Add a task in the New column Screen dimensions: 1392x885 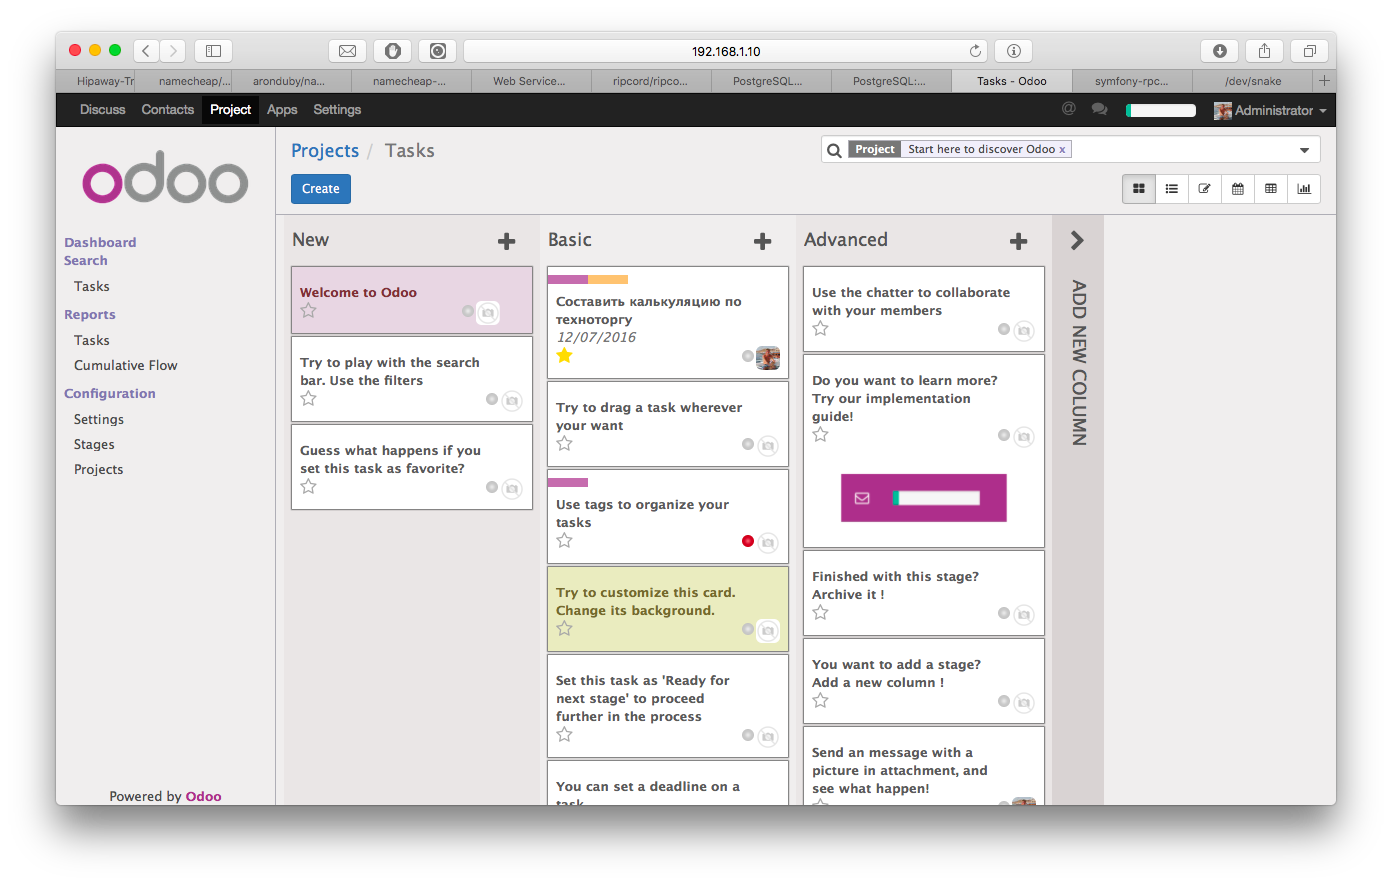pos(506,241)
